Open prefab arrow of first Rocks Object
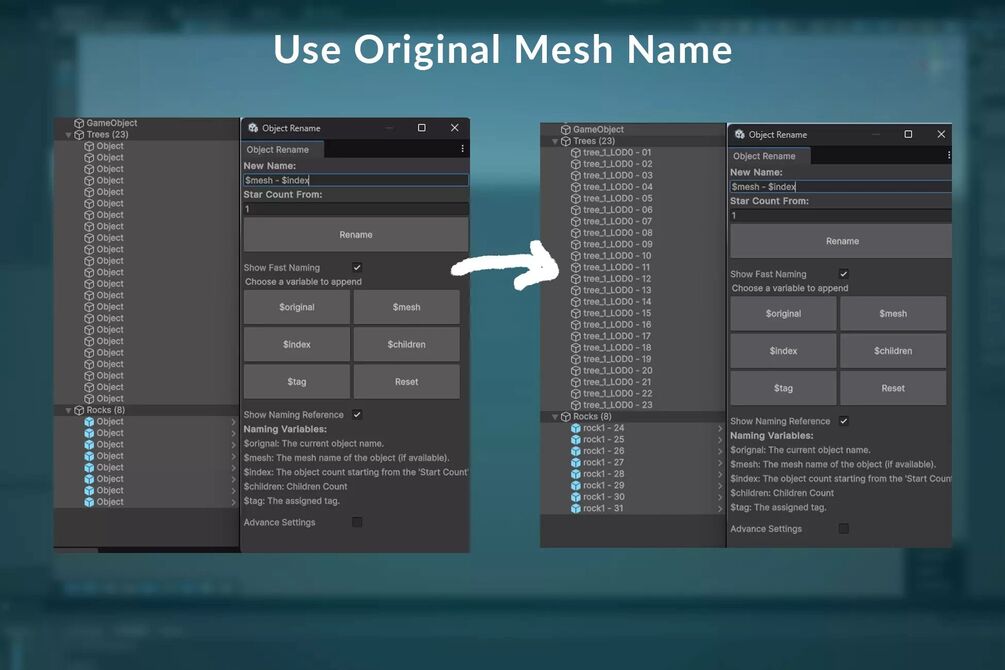 (x=233, y=422)
